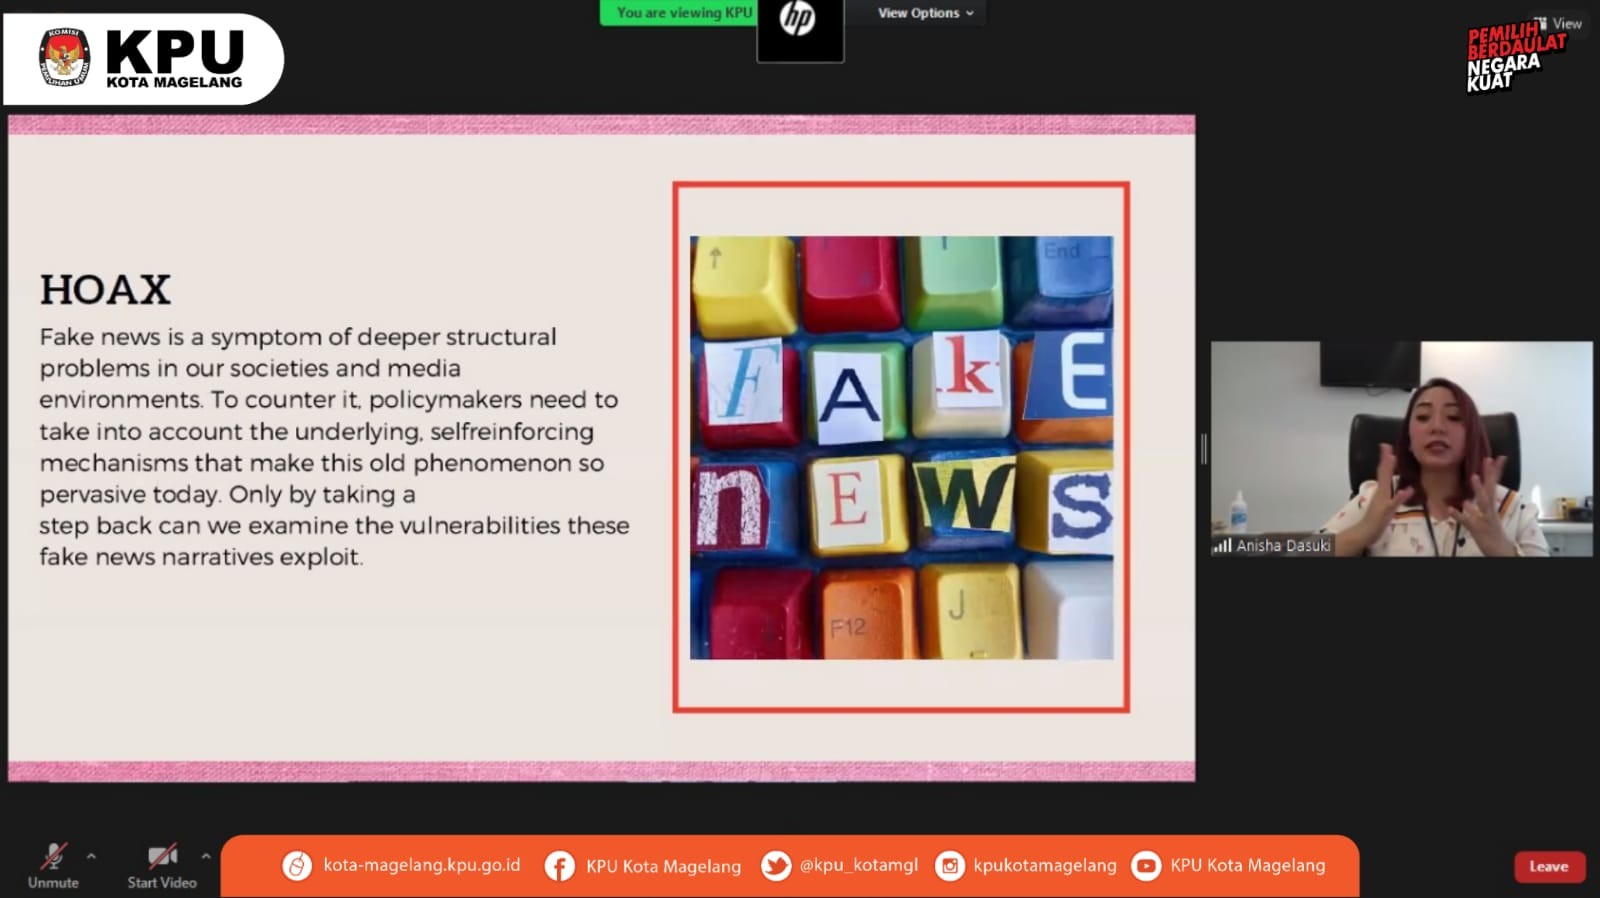1600x898 pixels.
Task: Click the Facebook icon in the orange banner
Action: click(x=559, y=866)
